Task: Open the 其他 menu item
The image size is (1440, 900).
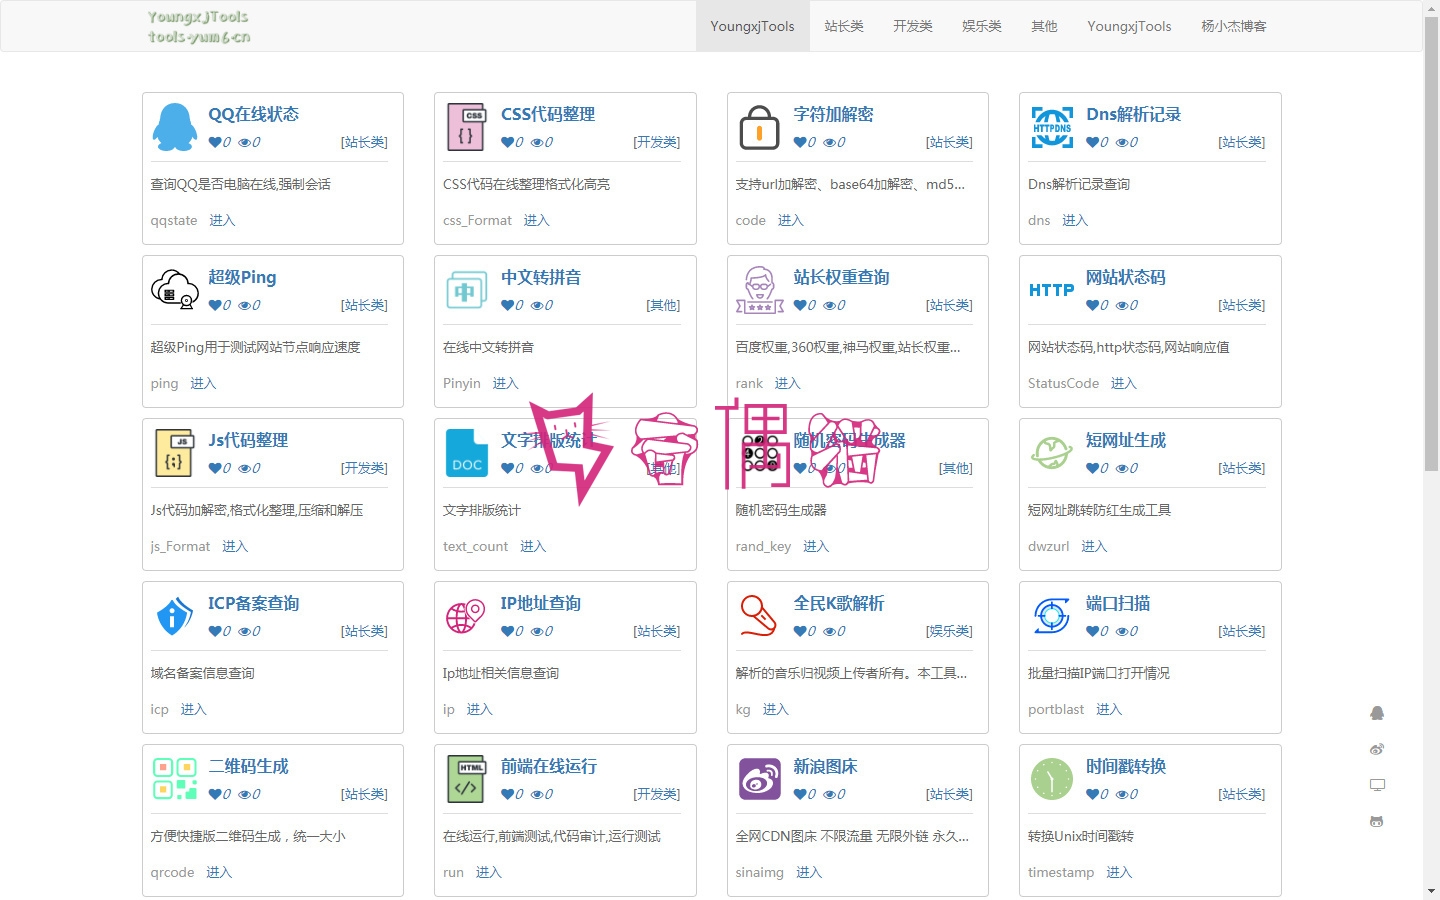Action: (x=1044, y=26)
